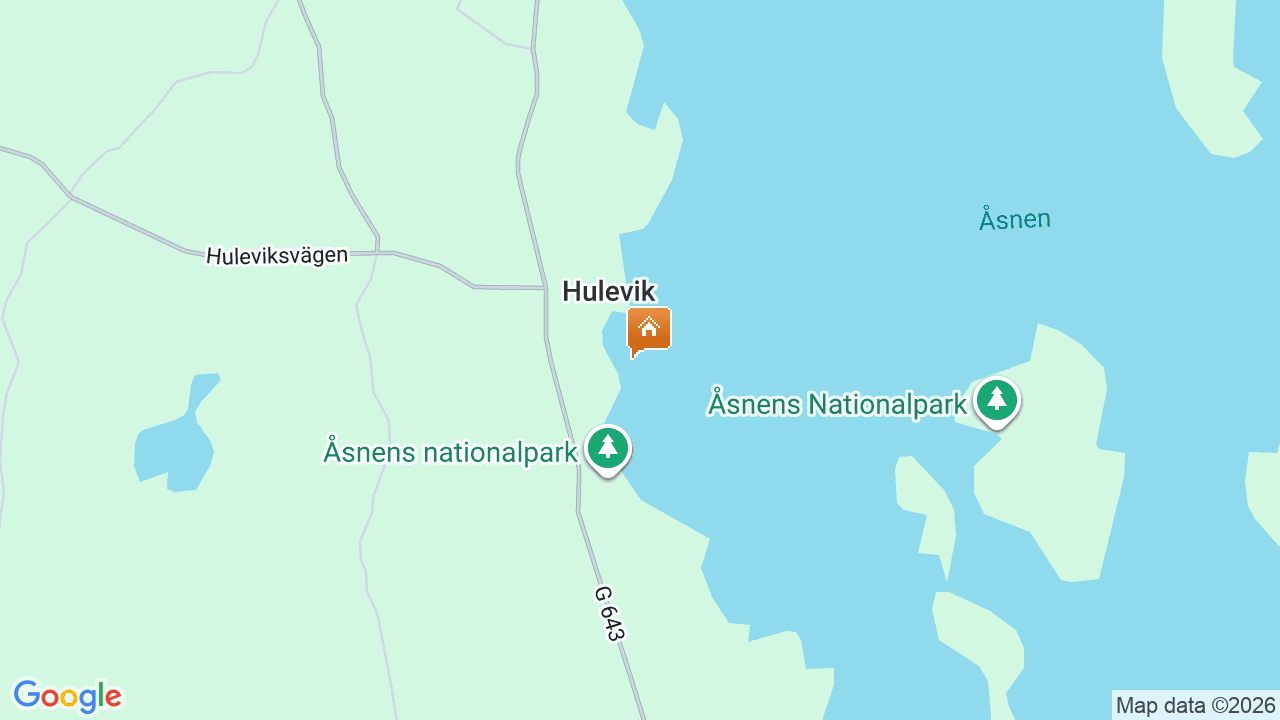Screen dimensions: 1280x720
Task: Click the Hulevik place label
Action: (609, 291)
